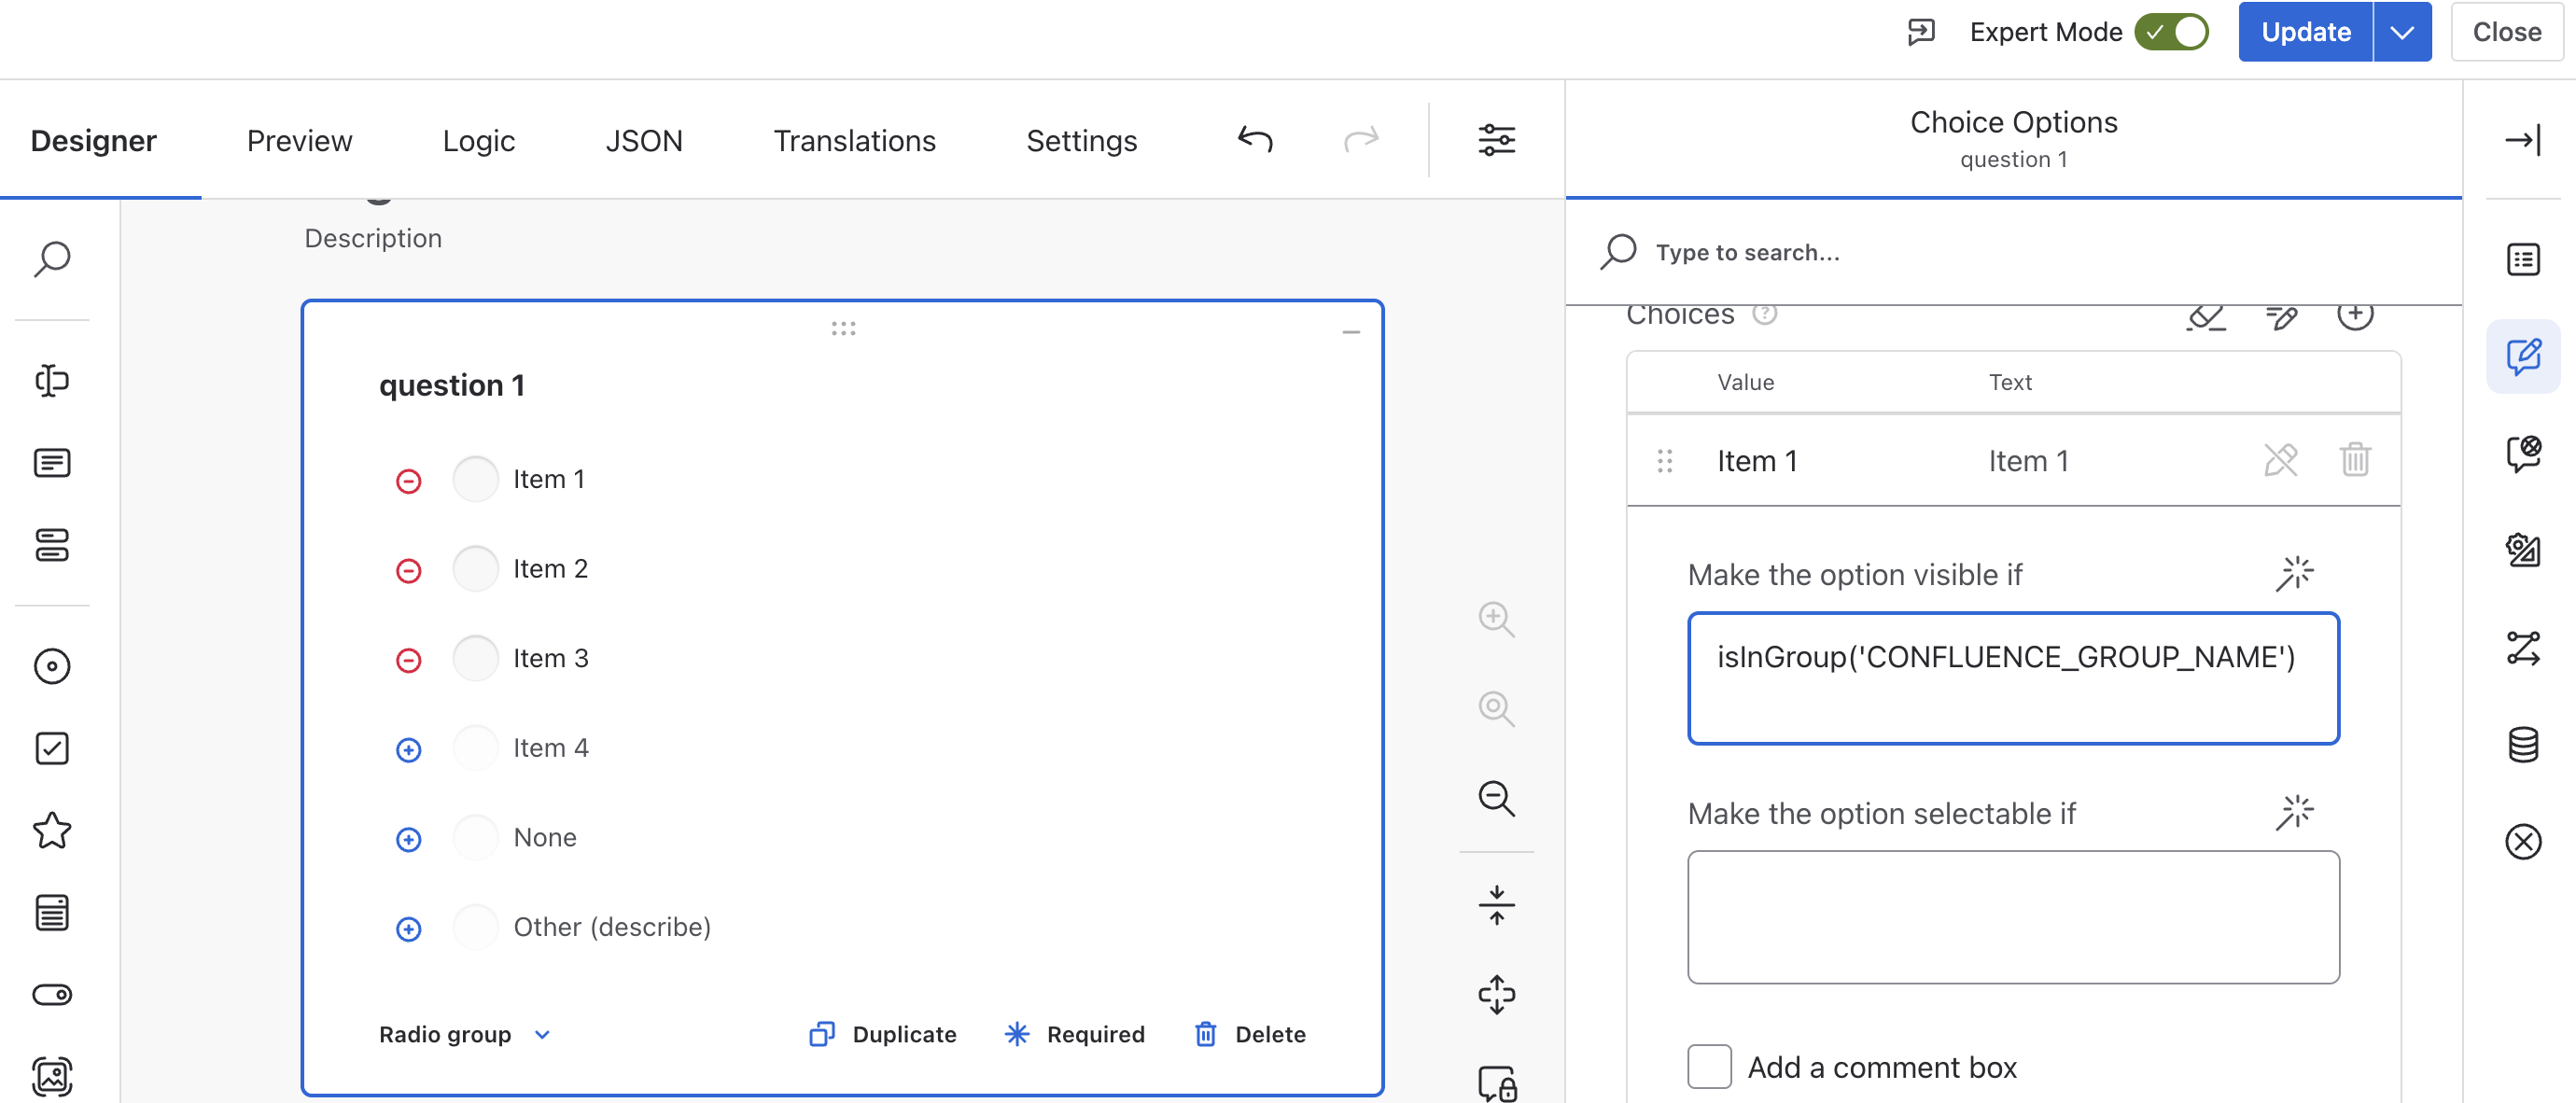The height and width of the screenshot is (1103, 2576).
Task: Open the Logic panel in the right sidebar
Action: pos(2524,649)
